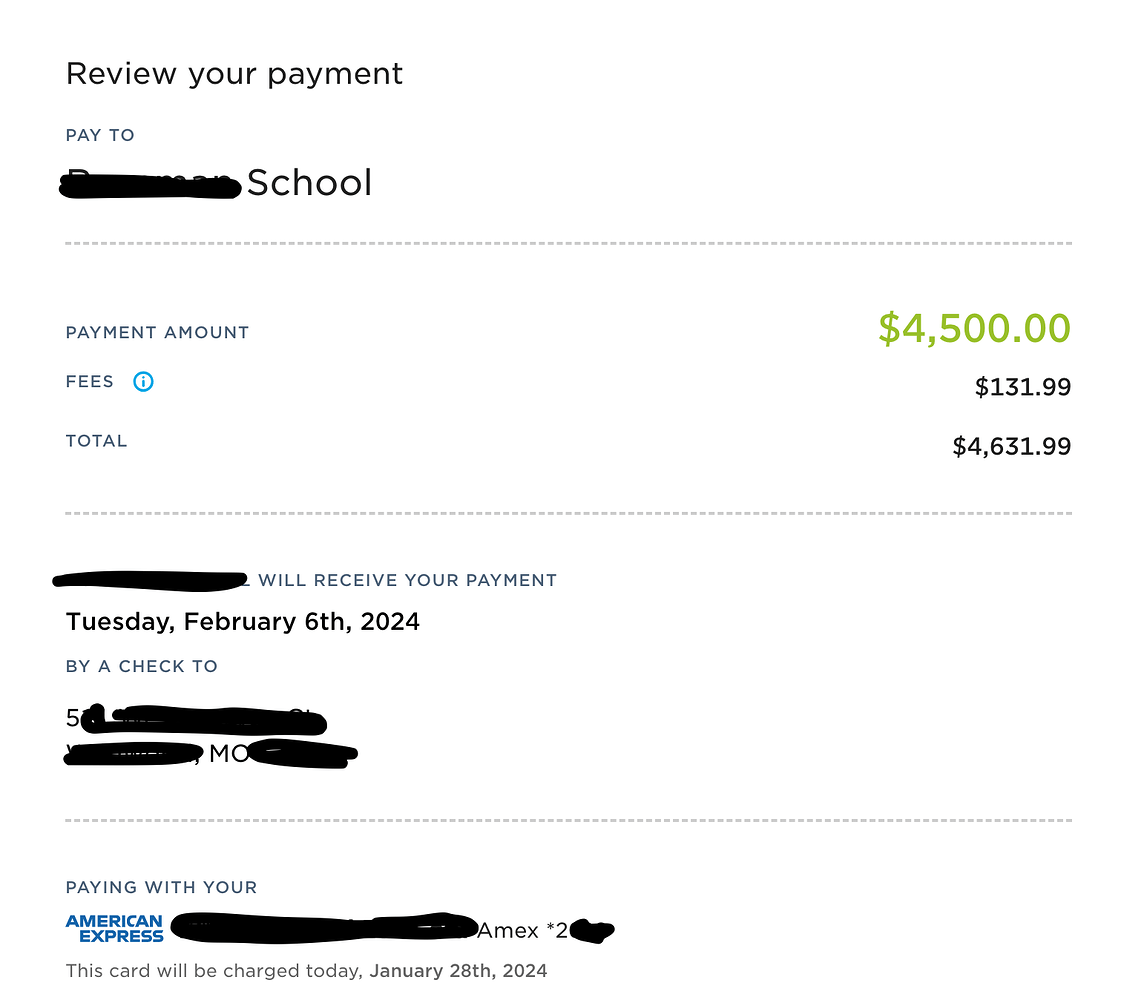The width and height of the screenshot is (1146, 1000).
Task: Click the BY A CHECK TO label
Action: click(141, 666)
